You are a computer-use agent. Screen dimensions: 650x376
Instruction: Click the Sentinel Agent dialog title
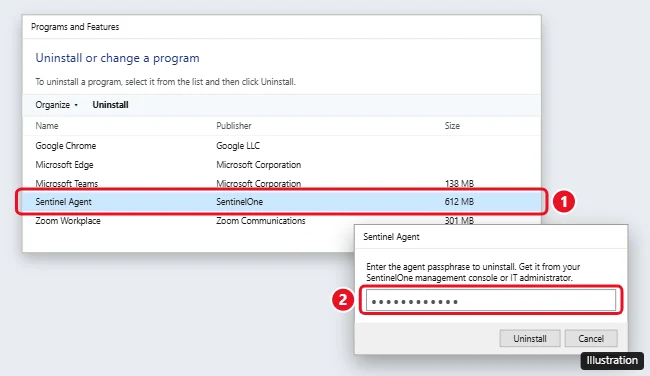pyautogui.click(x=391, y=237)
